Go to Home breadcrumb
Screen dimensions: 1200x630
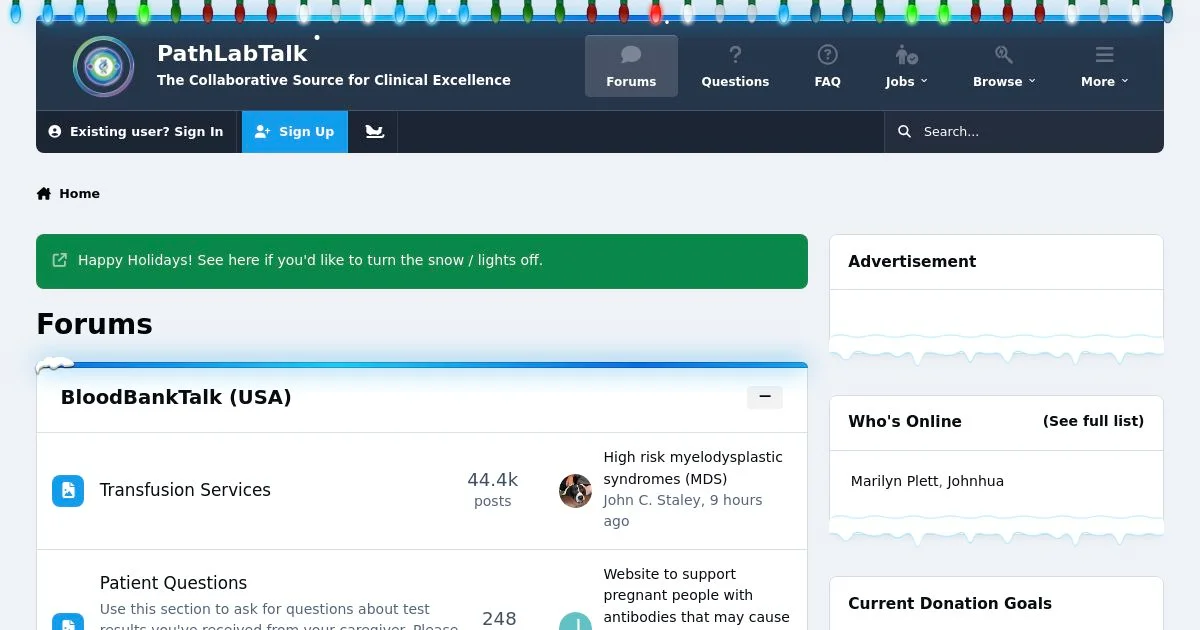point(78,194)
